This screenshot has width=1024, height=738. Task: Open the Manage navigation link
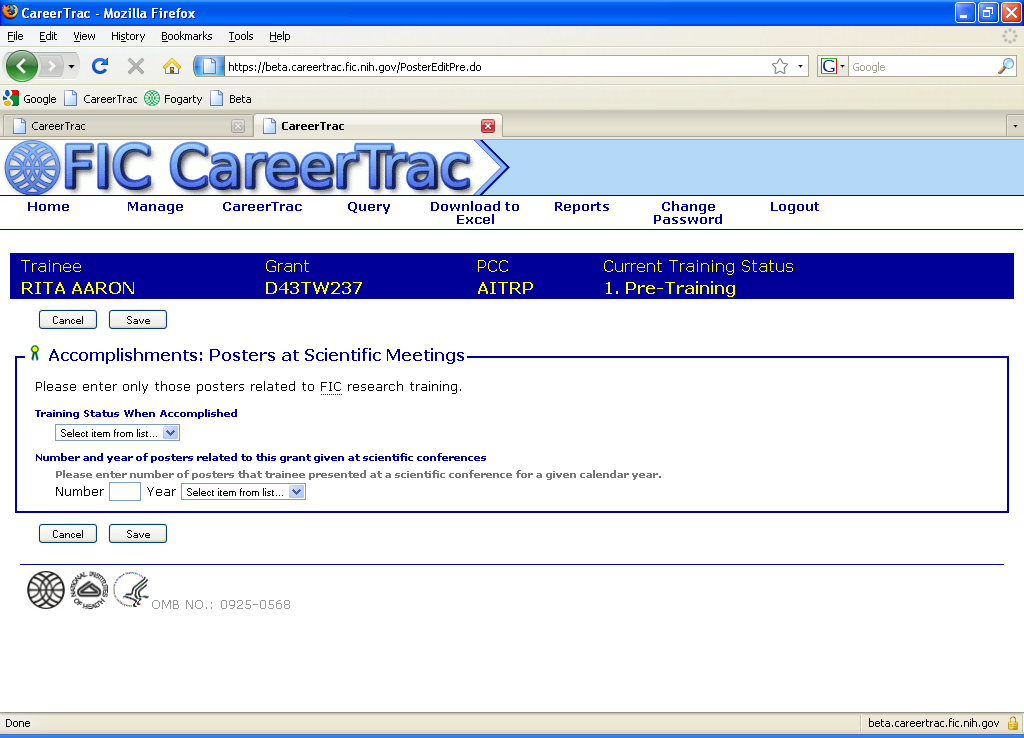coord(155,206)
